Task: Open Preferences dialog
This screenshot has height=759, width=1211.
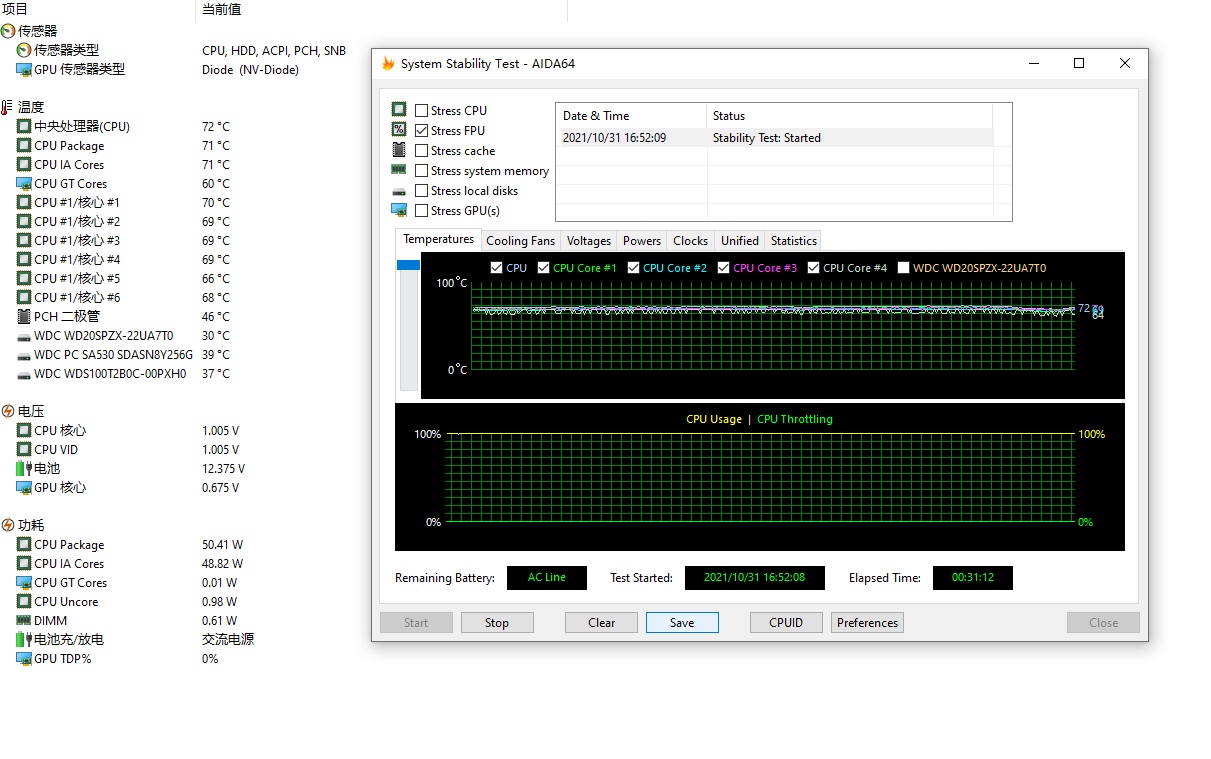Action: [x=867, y=622]
